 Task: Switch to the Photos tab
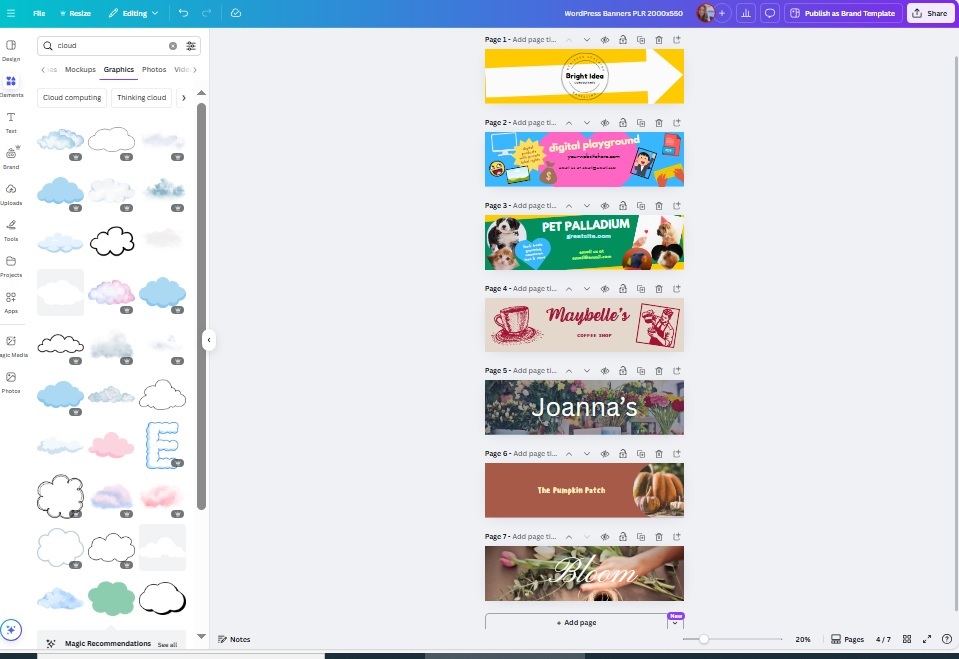[x=154, y=69]
